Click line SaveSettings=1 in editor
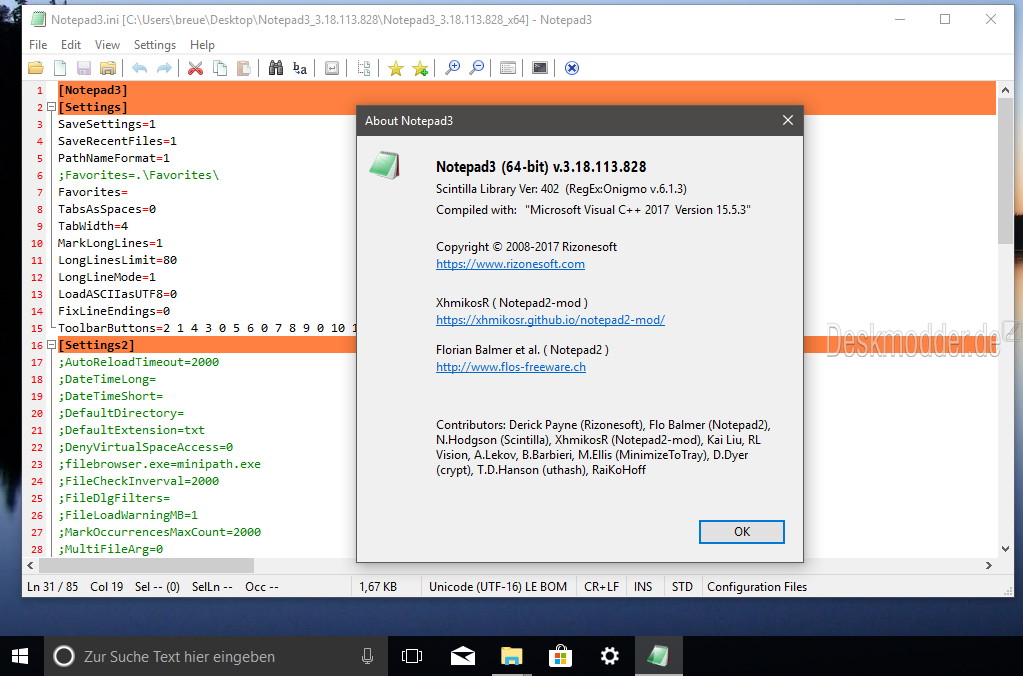This screenshot has height=676, width=1023. (x=107, y=124)
